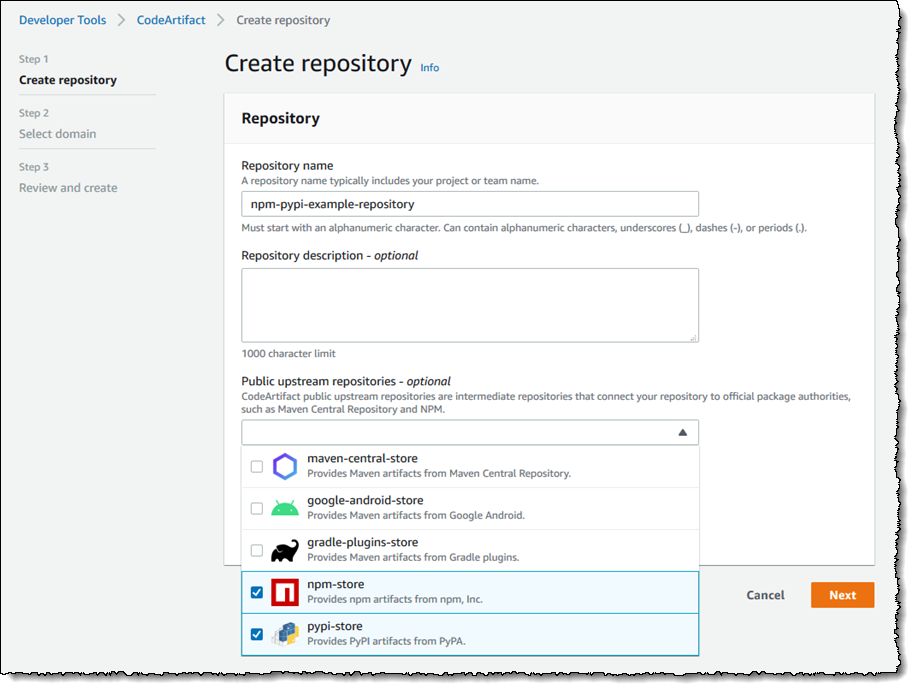Viewport: 917px width, 694px height.
Task: Click the pypi-store Python logo icon
Action: (285, 634)
